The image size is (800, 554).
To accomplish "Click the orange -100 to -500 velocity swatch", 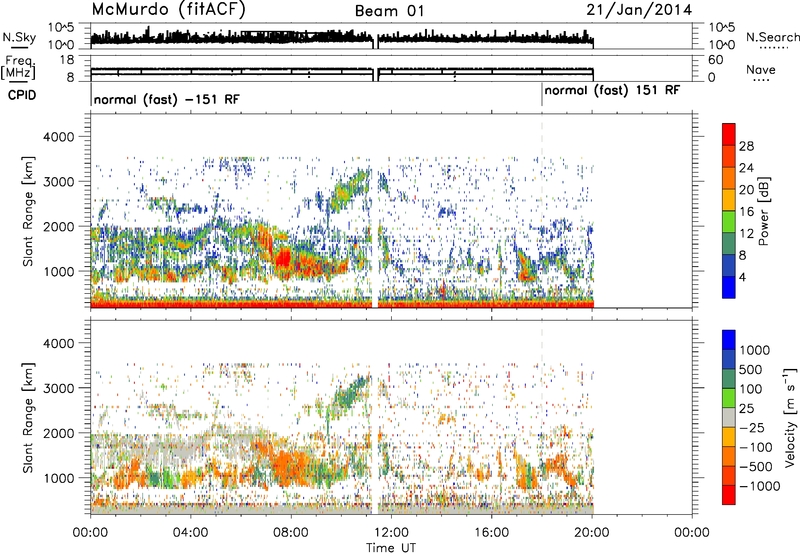I will coord(729,456).
